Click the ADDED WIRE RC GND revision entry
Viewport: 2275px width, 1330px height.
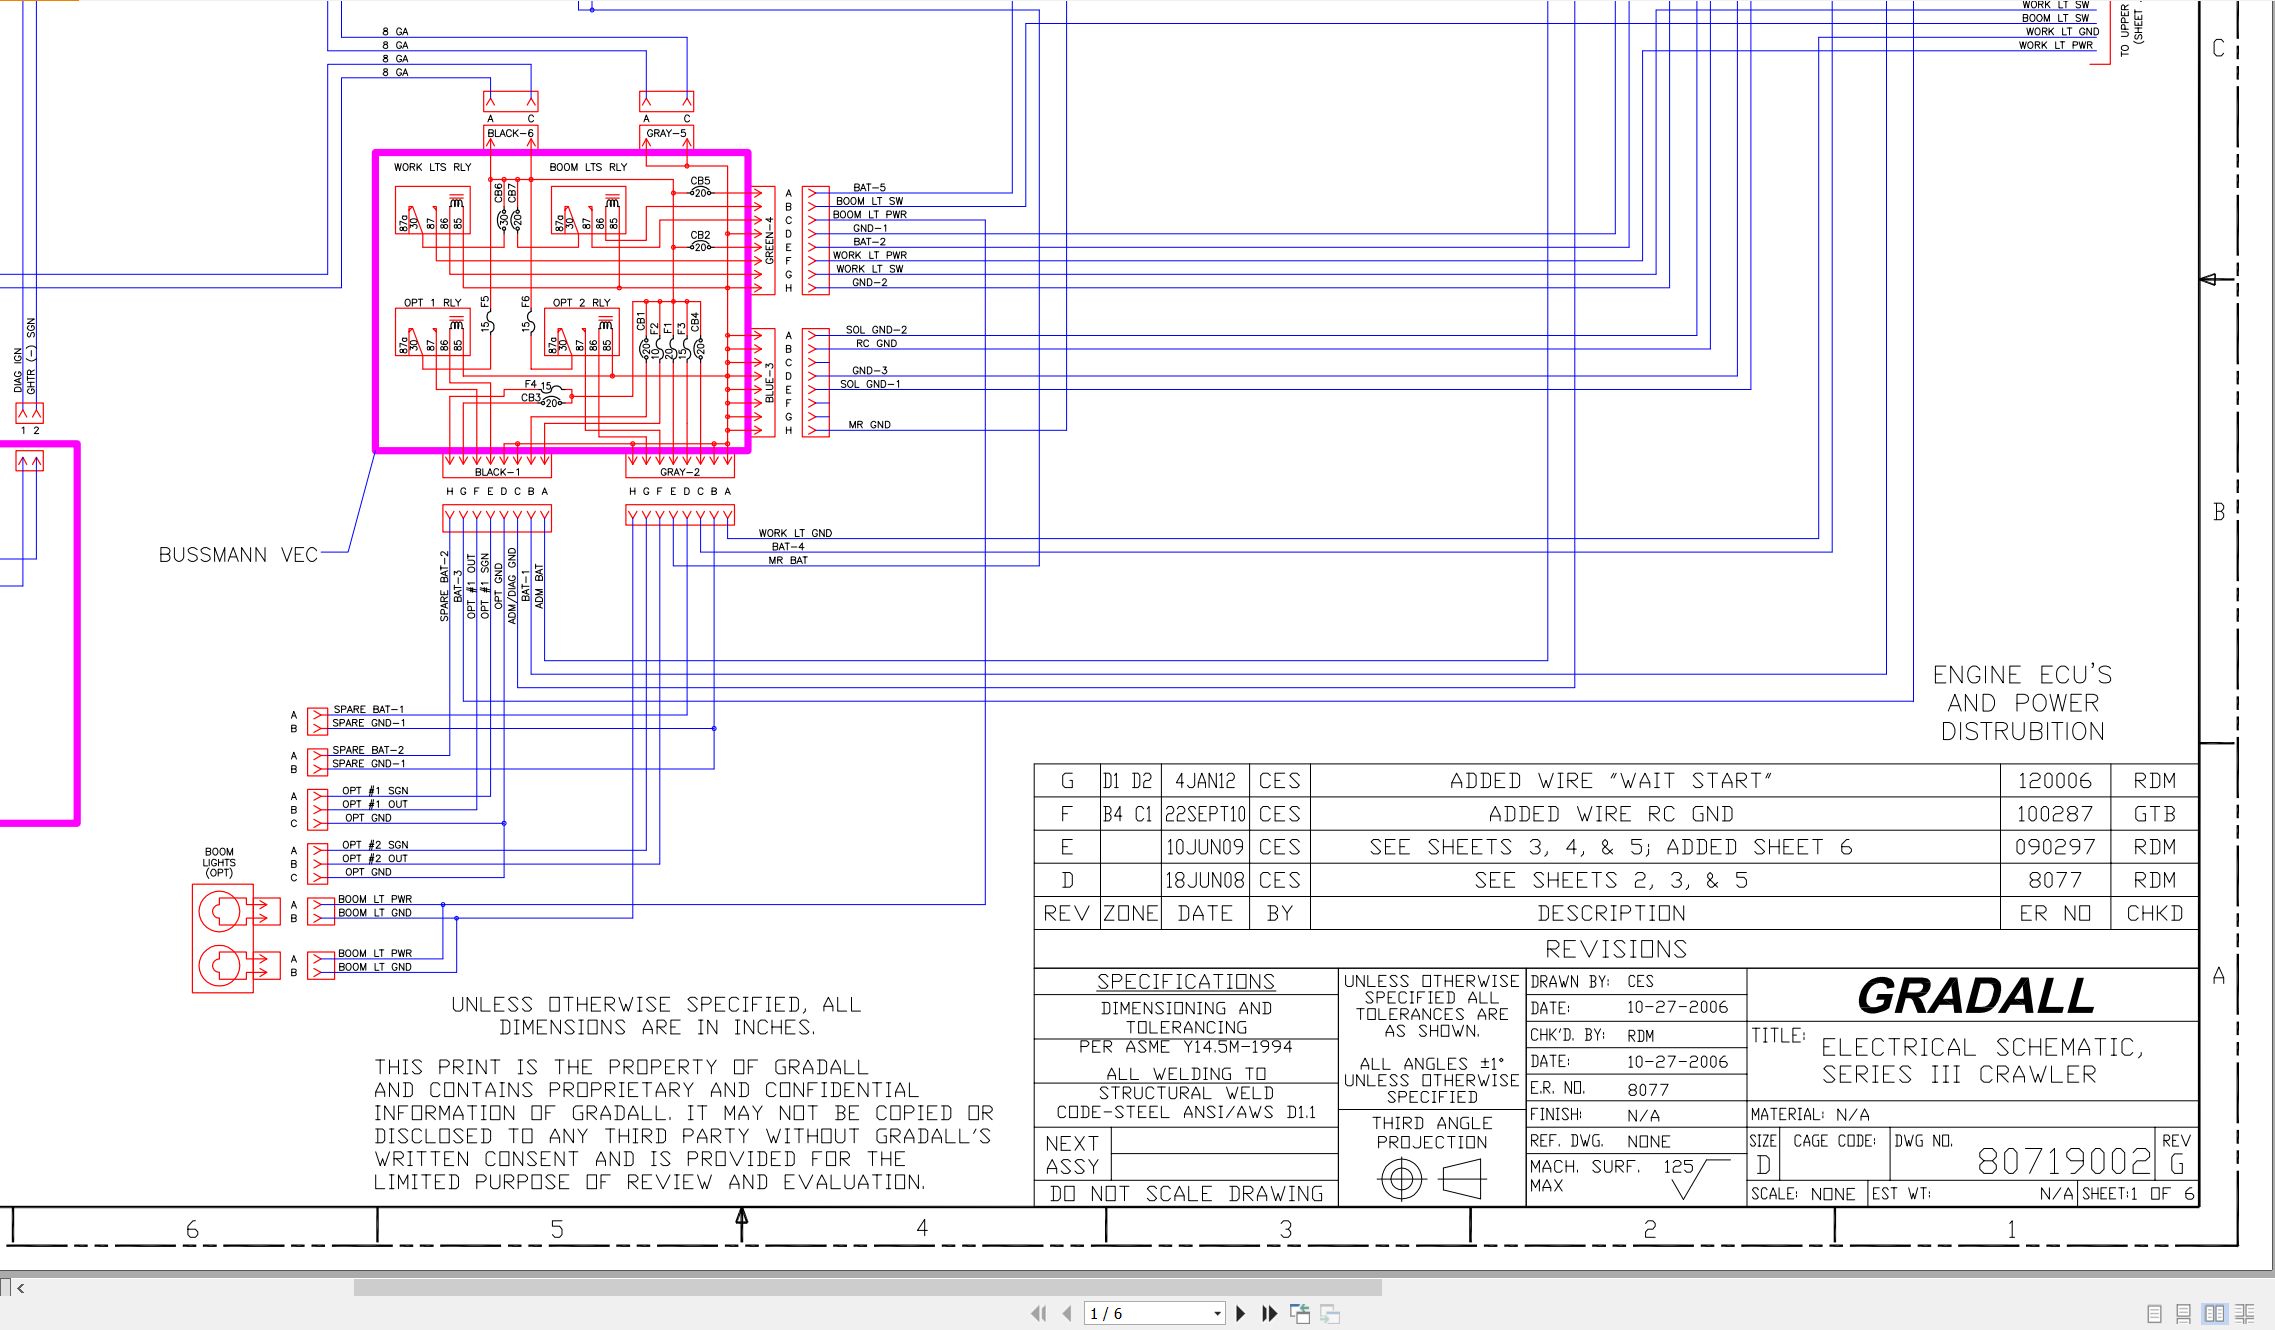(1611, 814)
